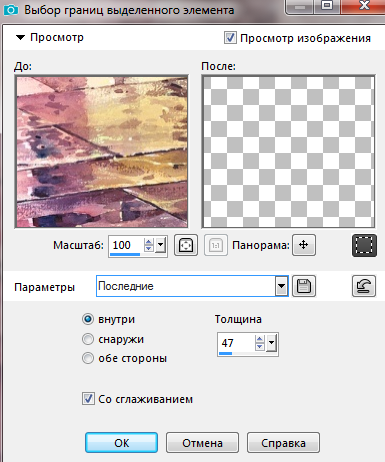Click the Толщина input field showing 47
Screen dimensions: 385x462
[237, 343]
